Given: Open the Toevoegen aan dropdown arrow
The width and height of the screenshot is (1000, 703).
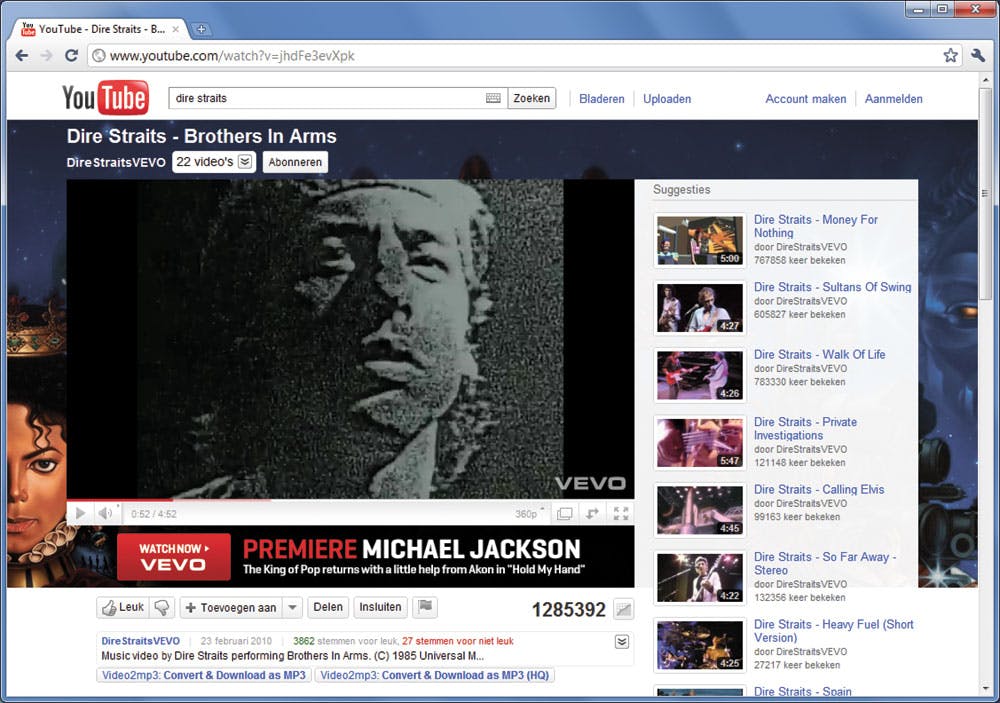Looking at the screenshot, I should (292, 607).
